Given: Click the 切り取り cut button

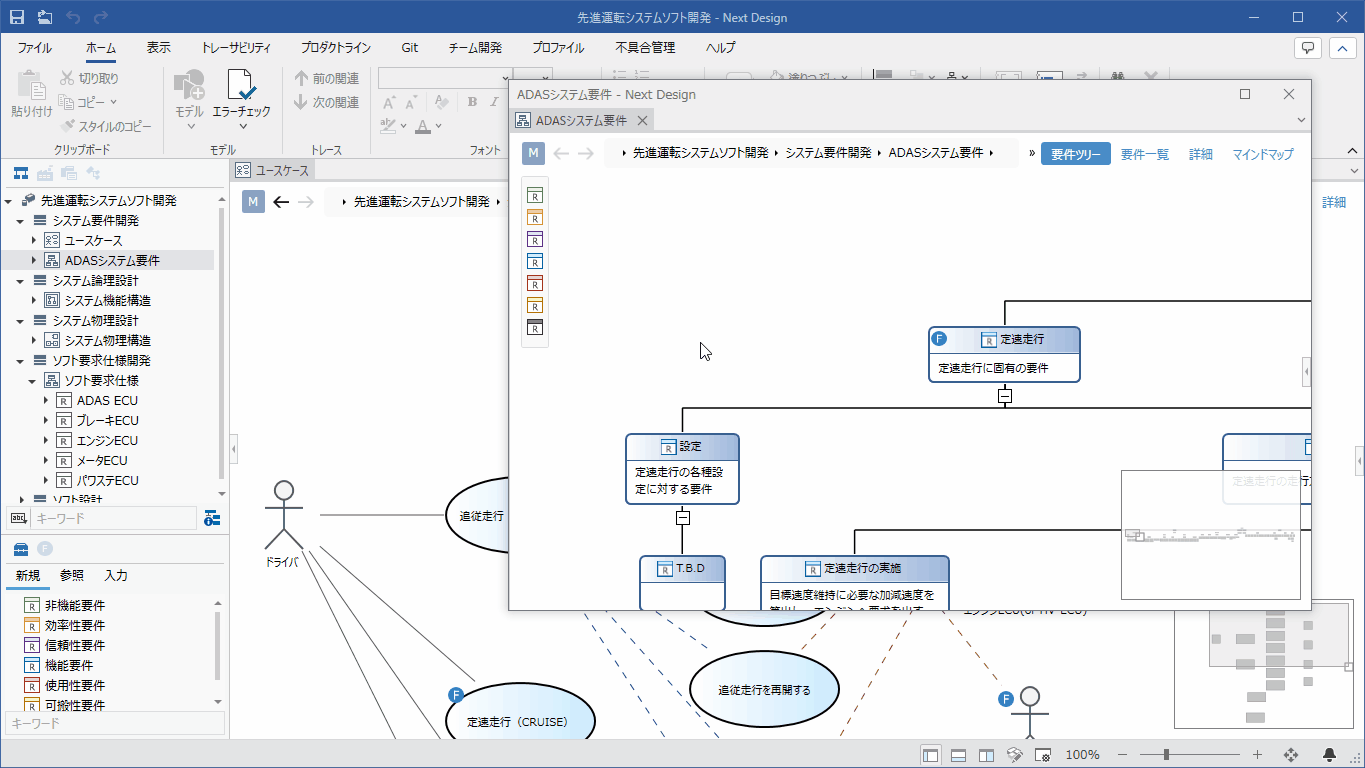Looking at the screenshot, I should pos(89,78).
